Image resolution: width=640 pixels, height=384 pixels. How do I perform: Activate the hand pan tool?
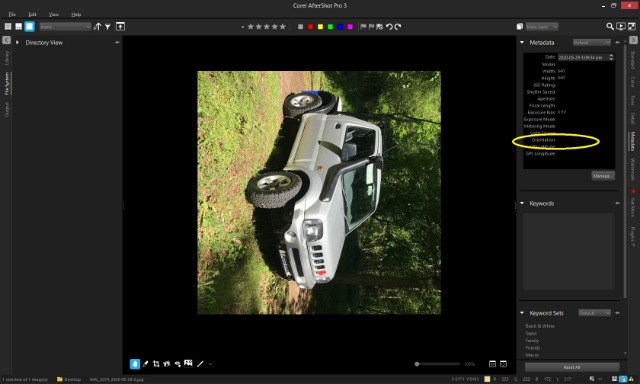[135, 364]
